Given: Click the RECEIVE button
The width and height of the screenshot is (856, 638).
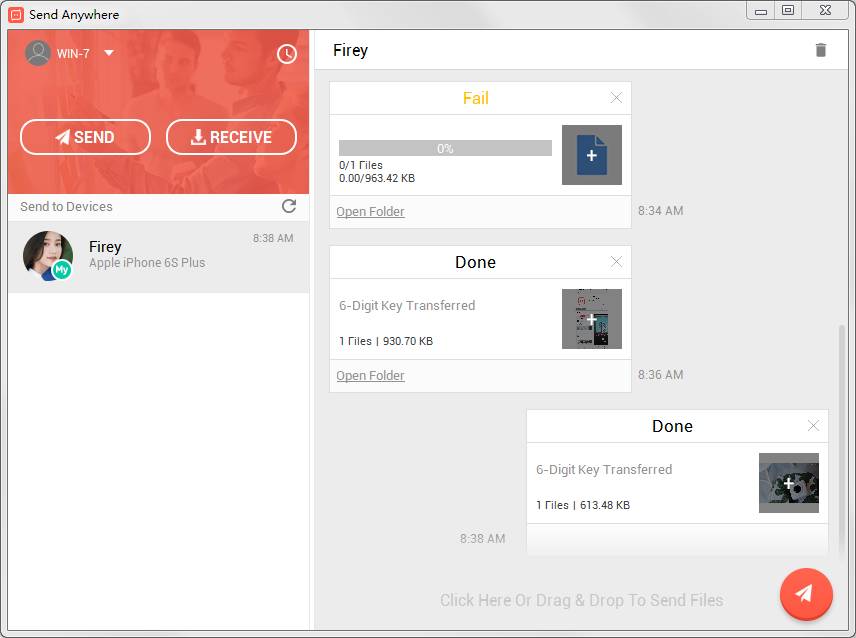Looking at the screenshot, I should coord(231,137).
